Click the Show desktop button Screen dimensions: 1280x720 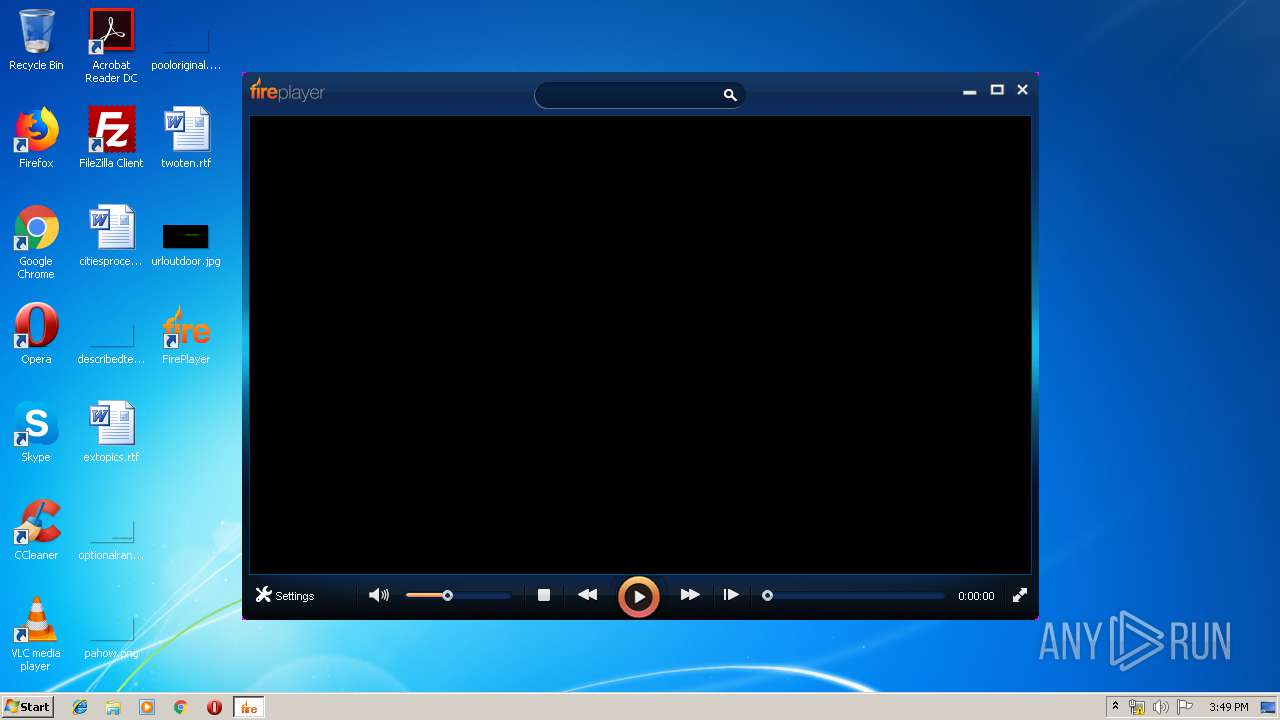1270,707
